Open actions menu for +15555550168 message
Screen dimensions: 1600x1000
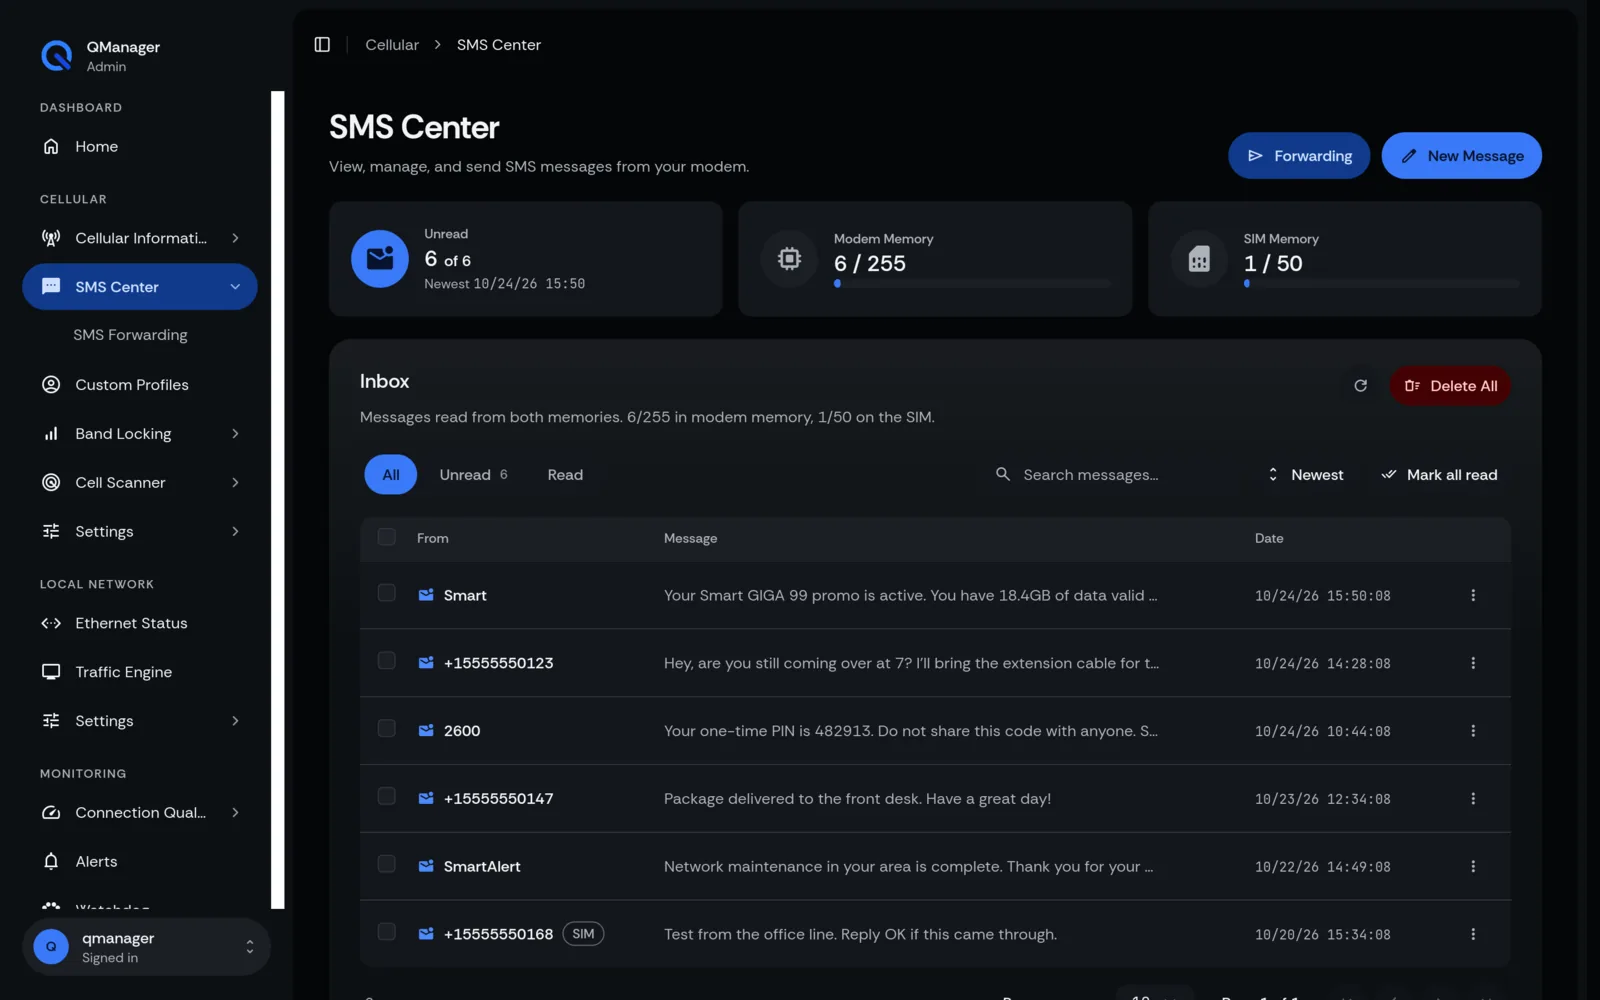(x=1473, y=934)
